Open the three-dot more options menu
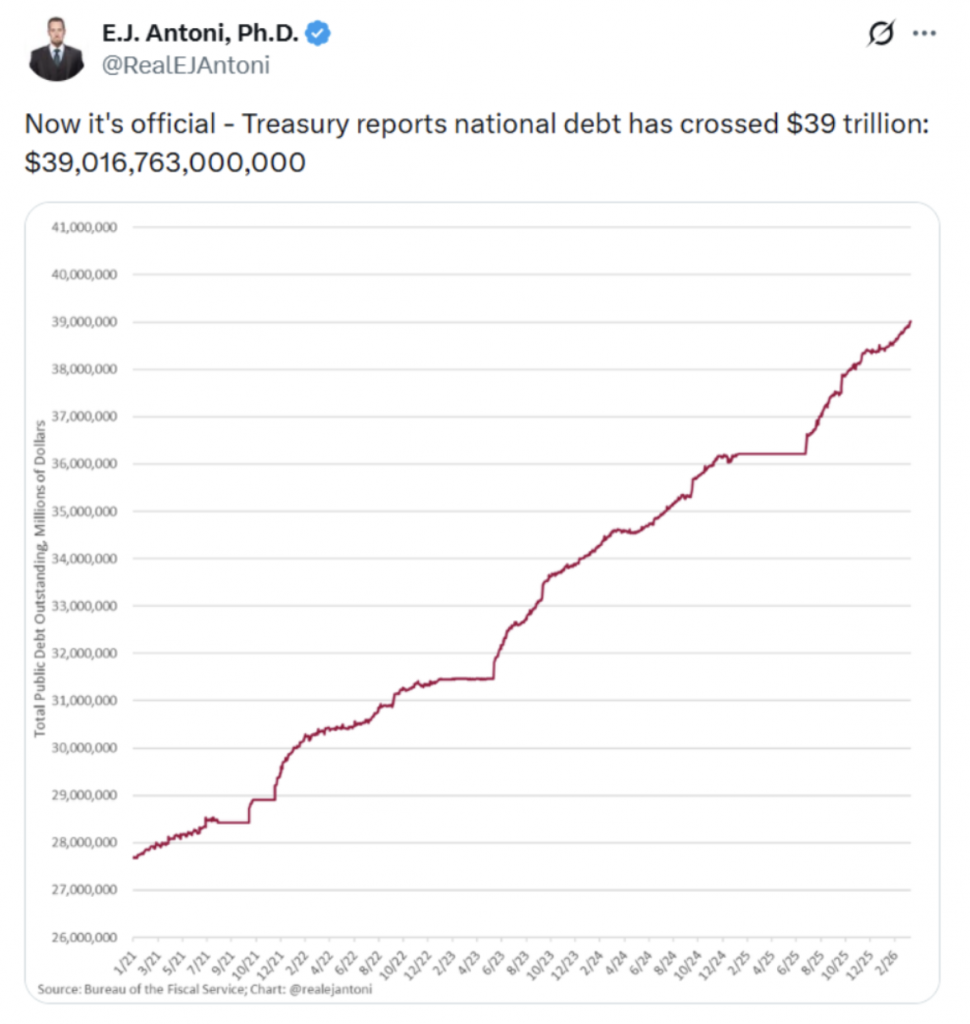Screen dimensions: 970x1024 click(x=924, y=34)
